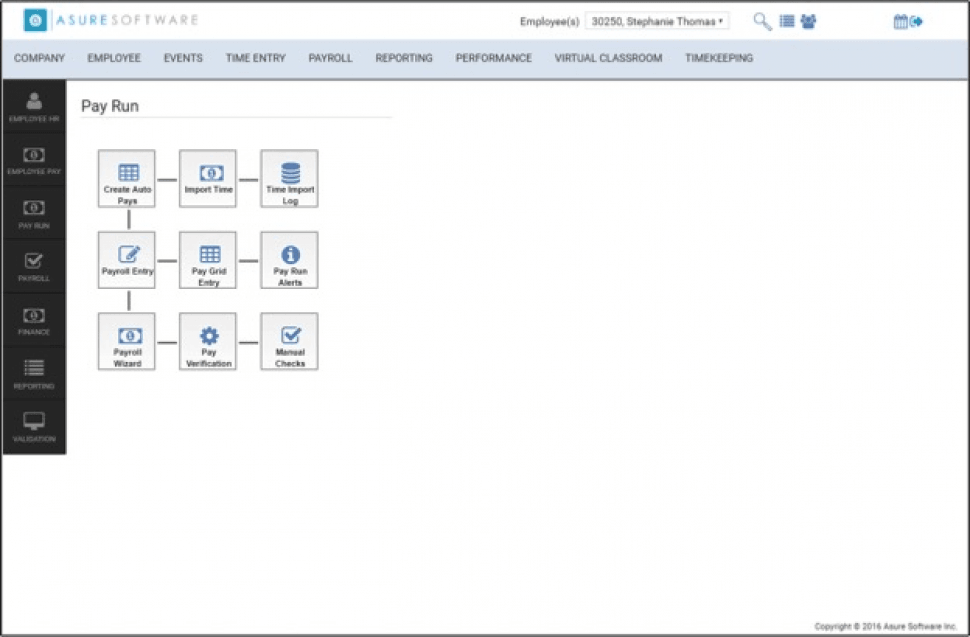View Pay Run Alerts
Screen dimensions: 970x637
tap(288, 260)
